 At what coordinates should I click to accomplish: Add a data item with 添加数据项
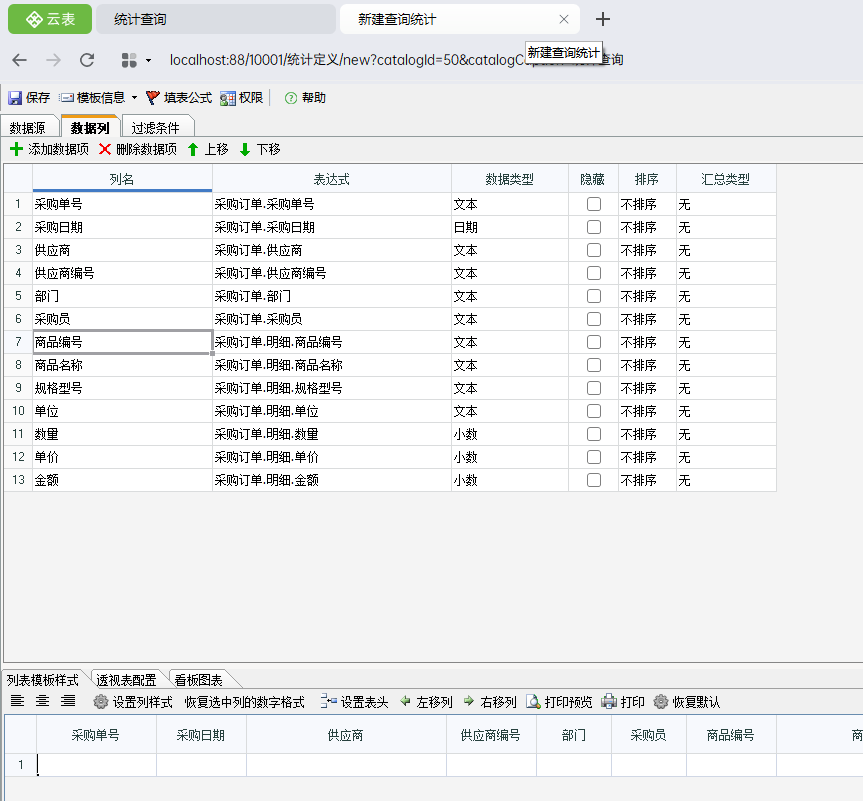49,149
